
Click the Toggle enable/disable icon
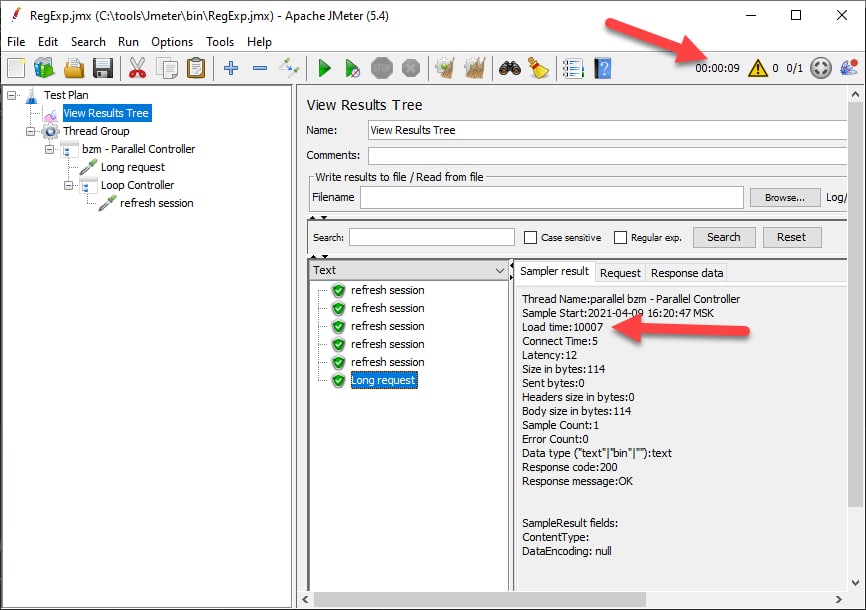289,69
